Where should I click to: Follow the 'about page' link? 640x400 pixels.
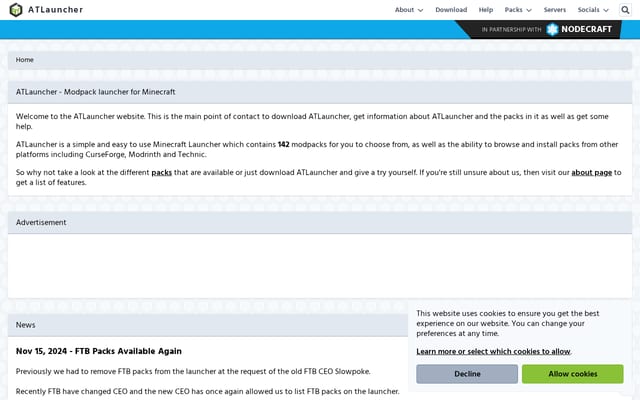tap(591, 173)
